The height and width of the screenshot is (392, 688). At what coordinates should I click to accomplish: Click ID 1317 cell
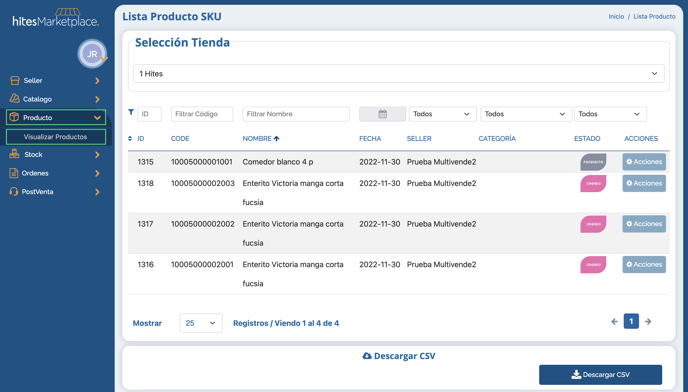[x=145, y=224]
